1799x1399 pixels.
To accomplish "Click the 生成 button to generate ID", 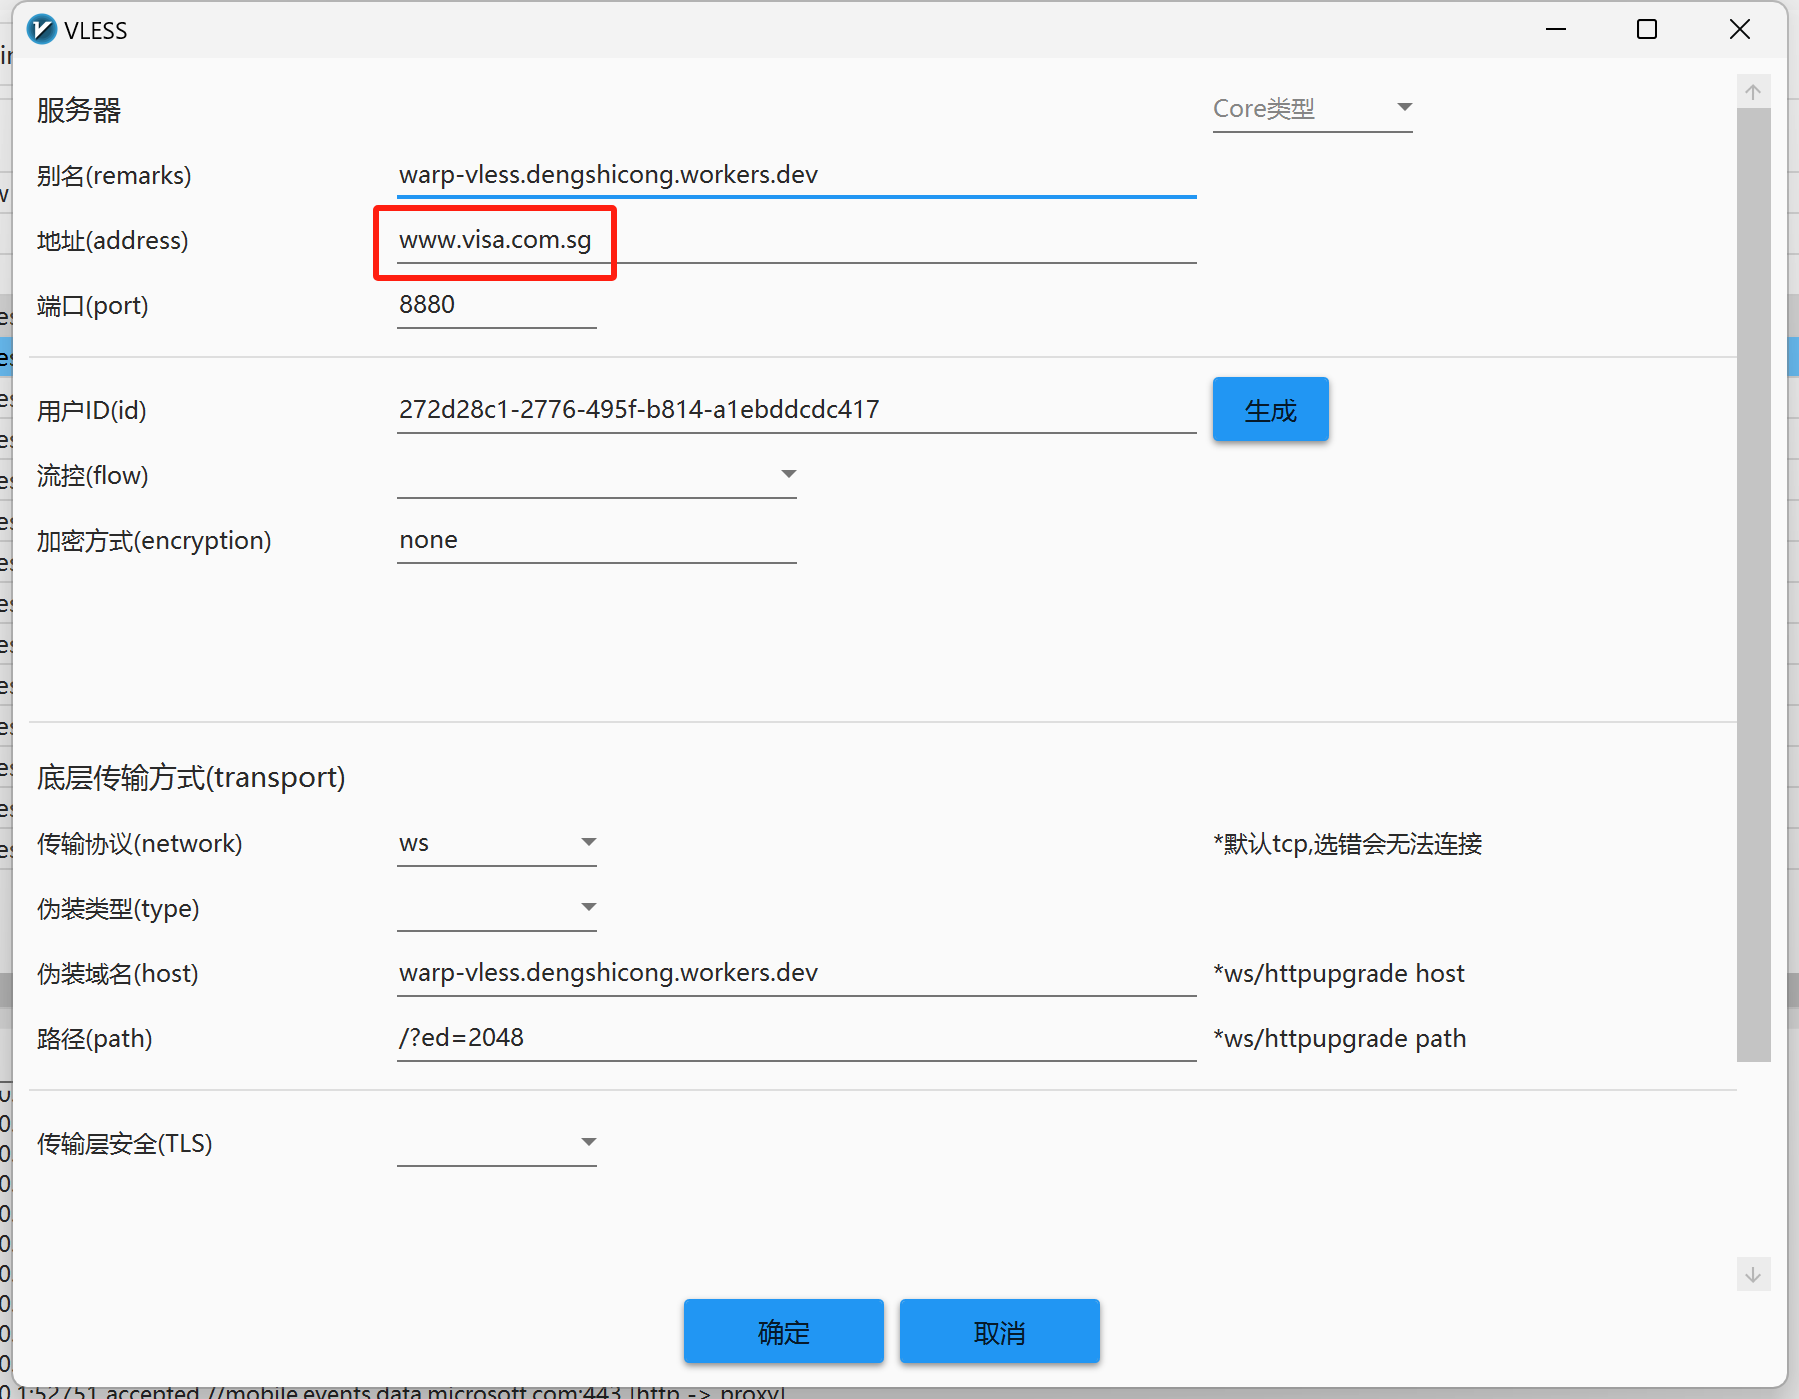I will click(1270, 410).
